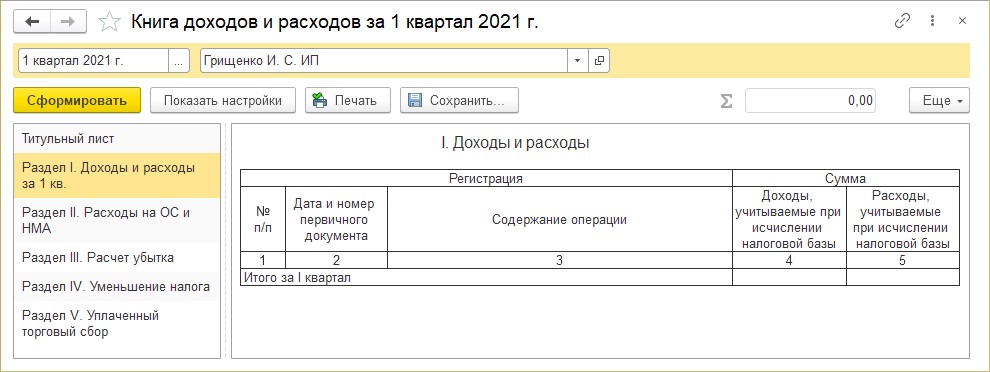The width and height of the screenshot is (990, 372).
Task: Open the Еще dropdown menu
Action: tap(939, 100)
